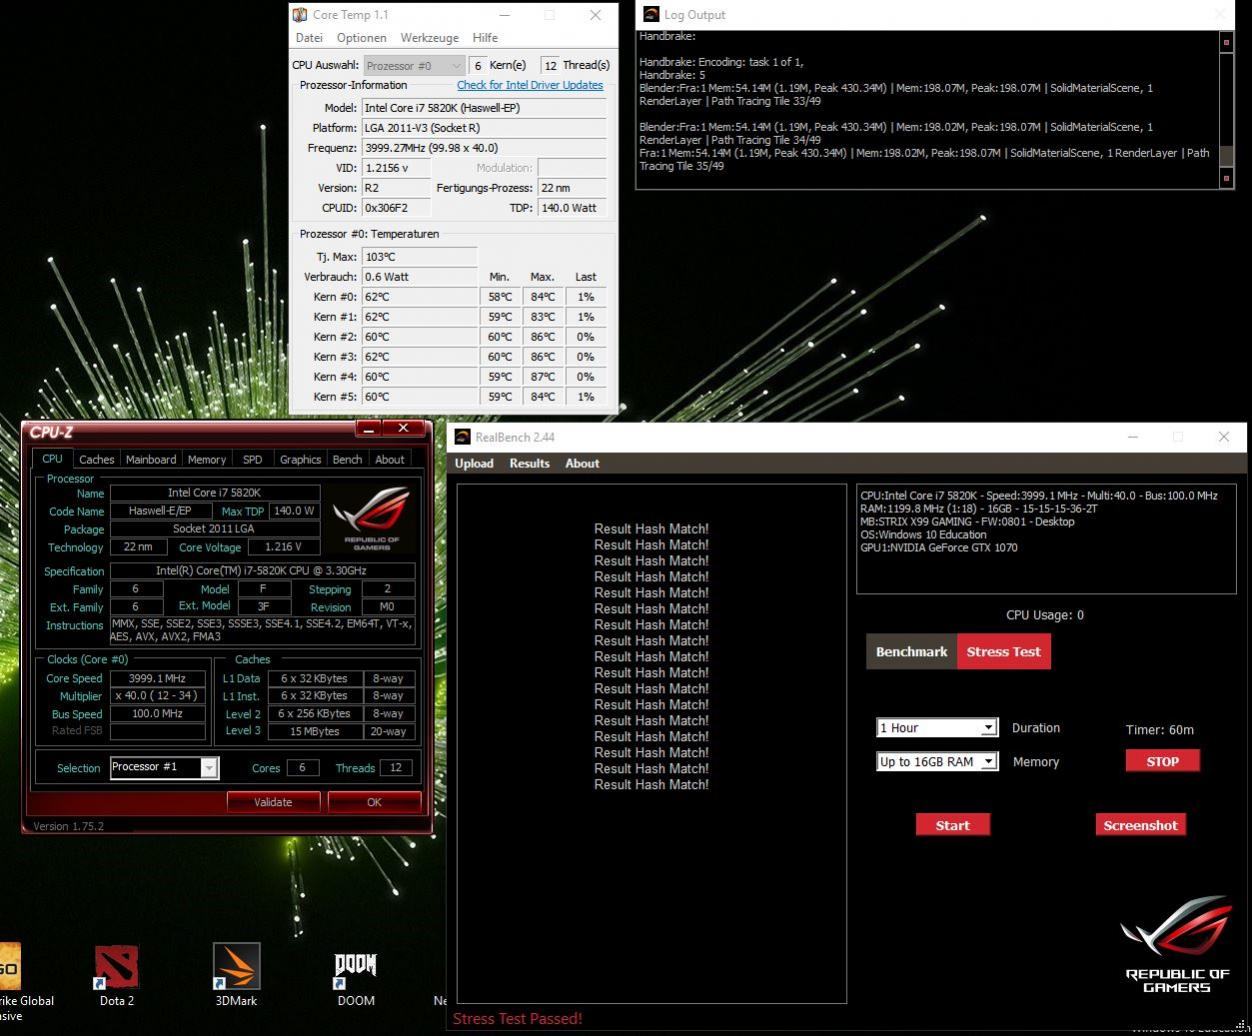Click the Model field in Core Temp
The width and height of the screenshot is (1252, 1036).
(x=484, y=107)
